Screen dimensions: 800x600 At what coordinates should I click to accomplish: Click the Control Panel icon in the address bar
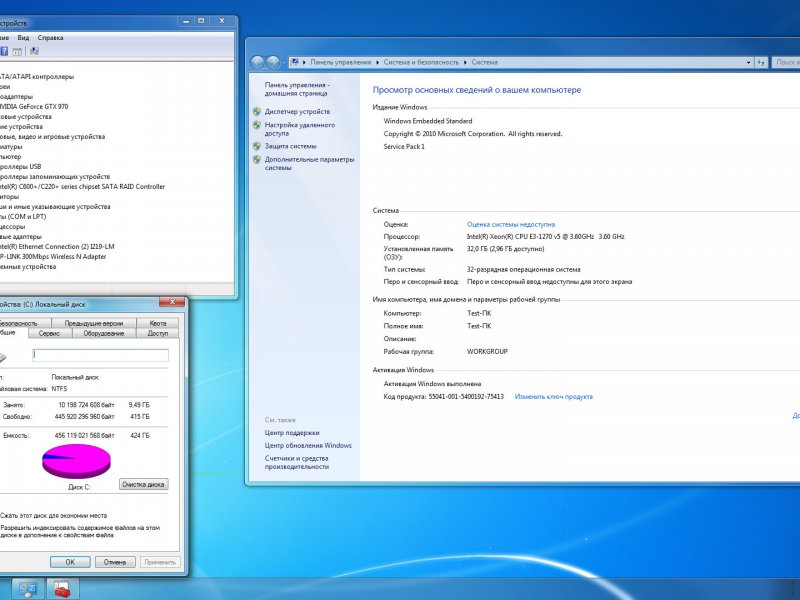coord(294,62)
